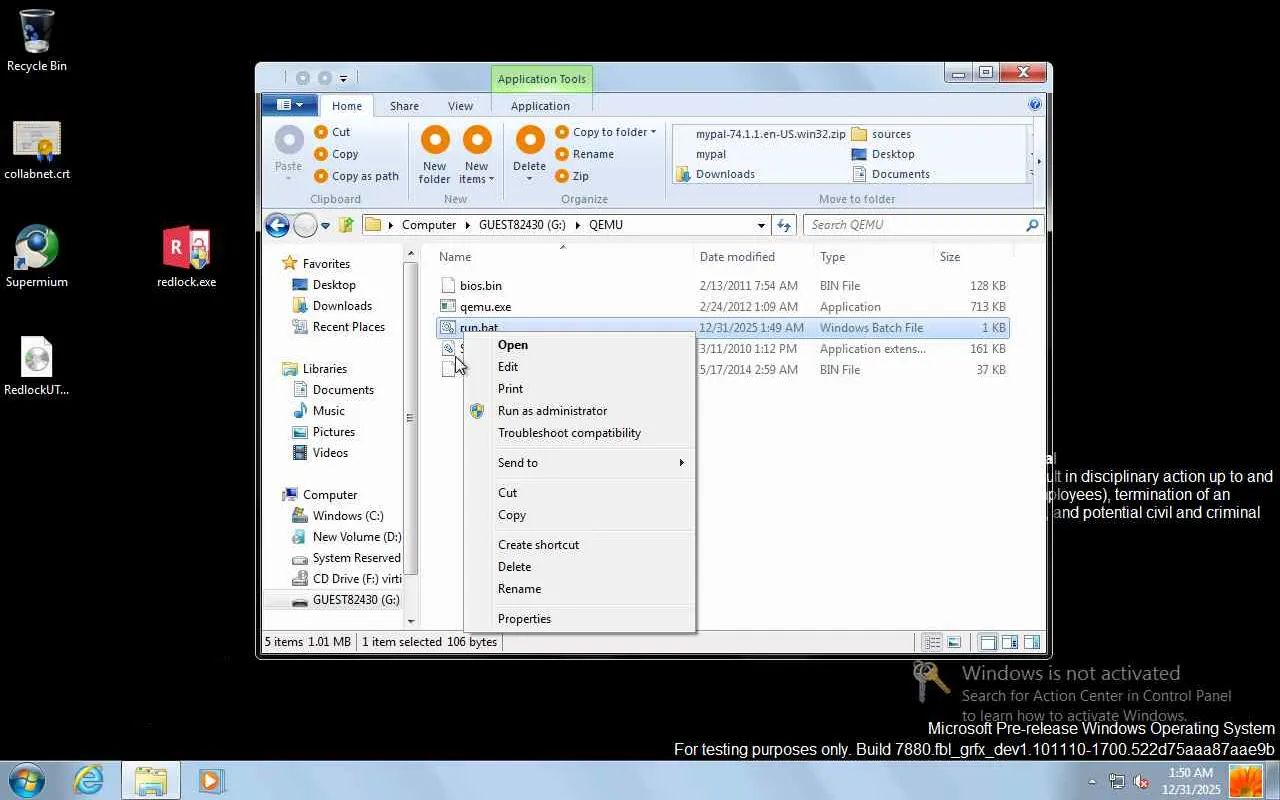Viewport: 1280px width, 800px height.
Task: Click the media player taskbar icon
Action: (x=211, y=780)
